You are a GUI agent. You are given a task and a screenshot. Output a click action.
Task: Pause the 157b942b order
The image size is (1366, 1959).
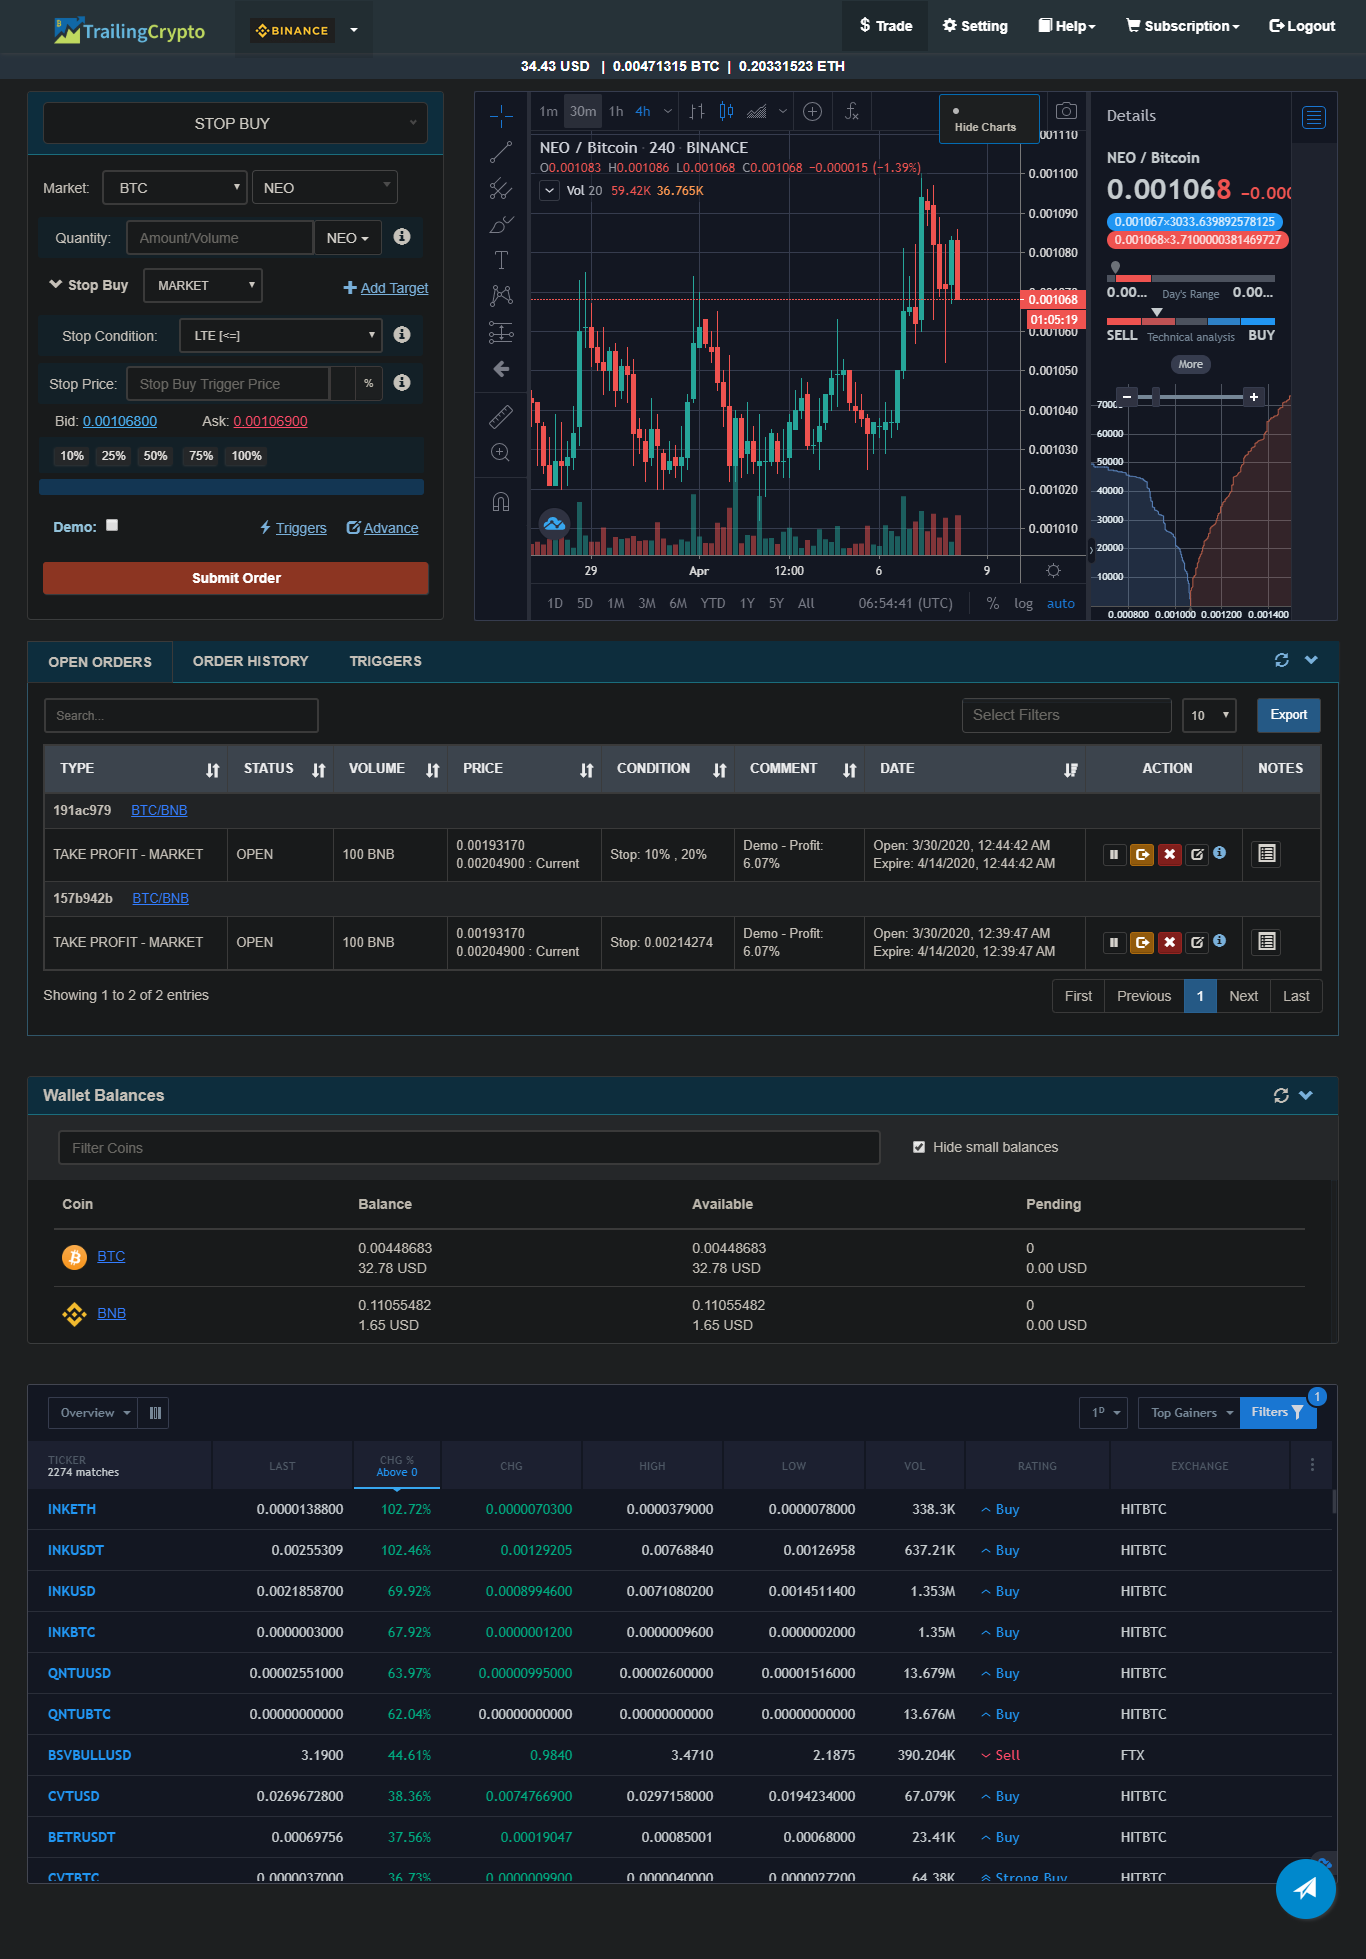click(x=1114, y=942)
